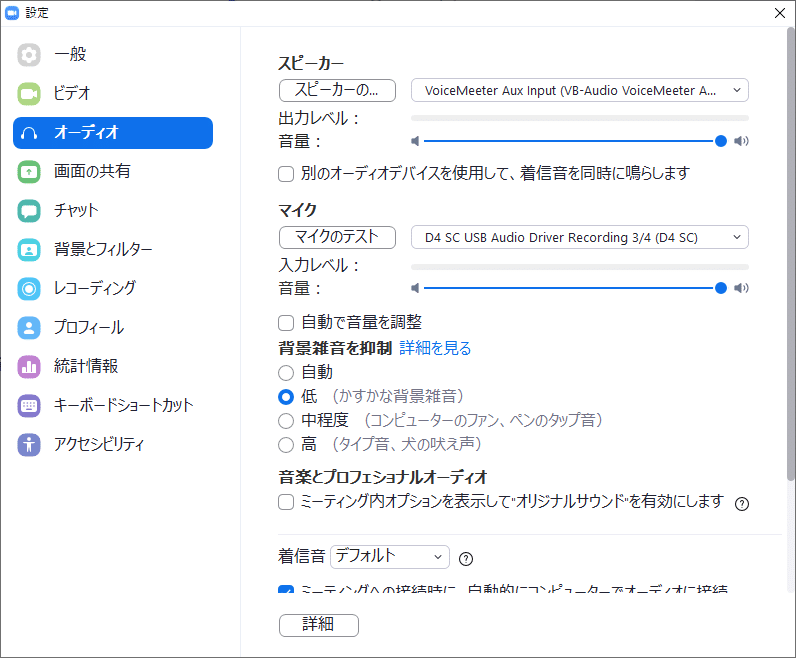
Task: Click the headphone icon for オーディオ
Action: 29,133
